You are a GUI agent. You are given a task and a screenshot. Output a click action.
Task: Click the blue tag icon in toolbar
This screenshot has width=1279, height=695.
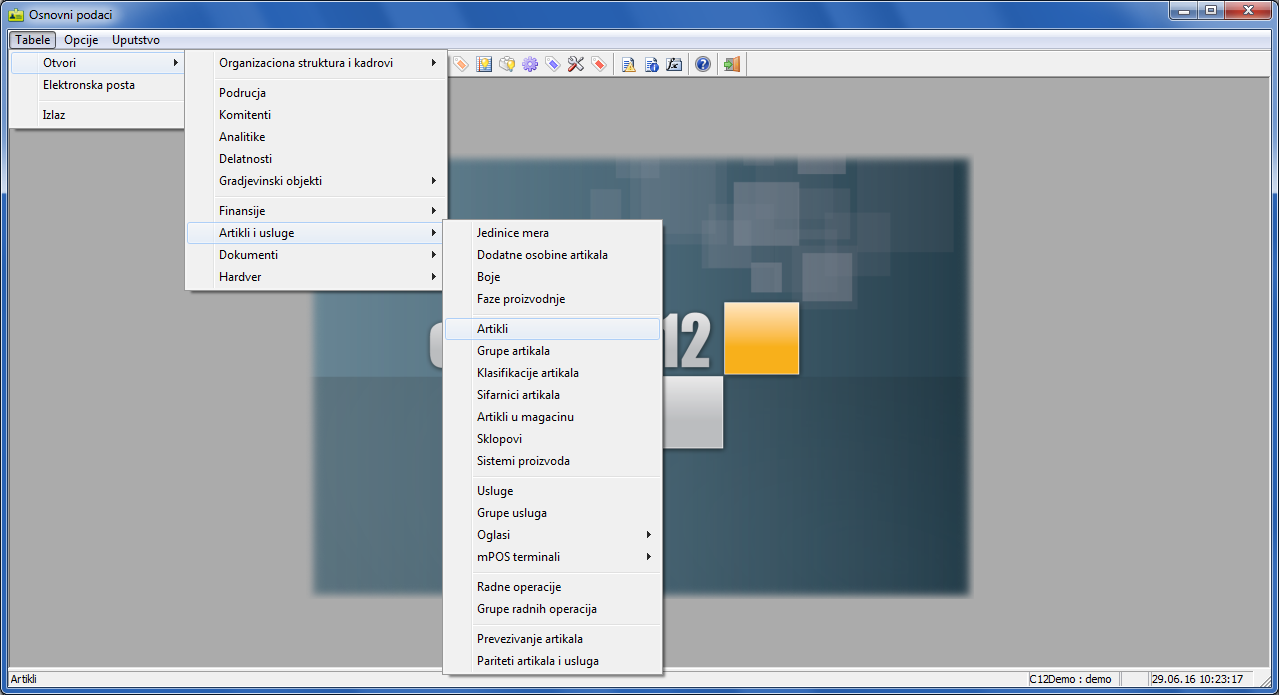(552, 64)
